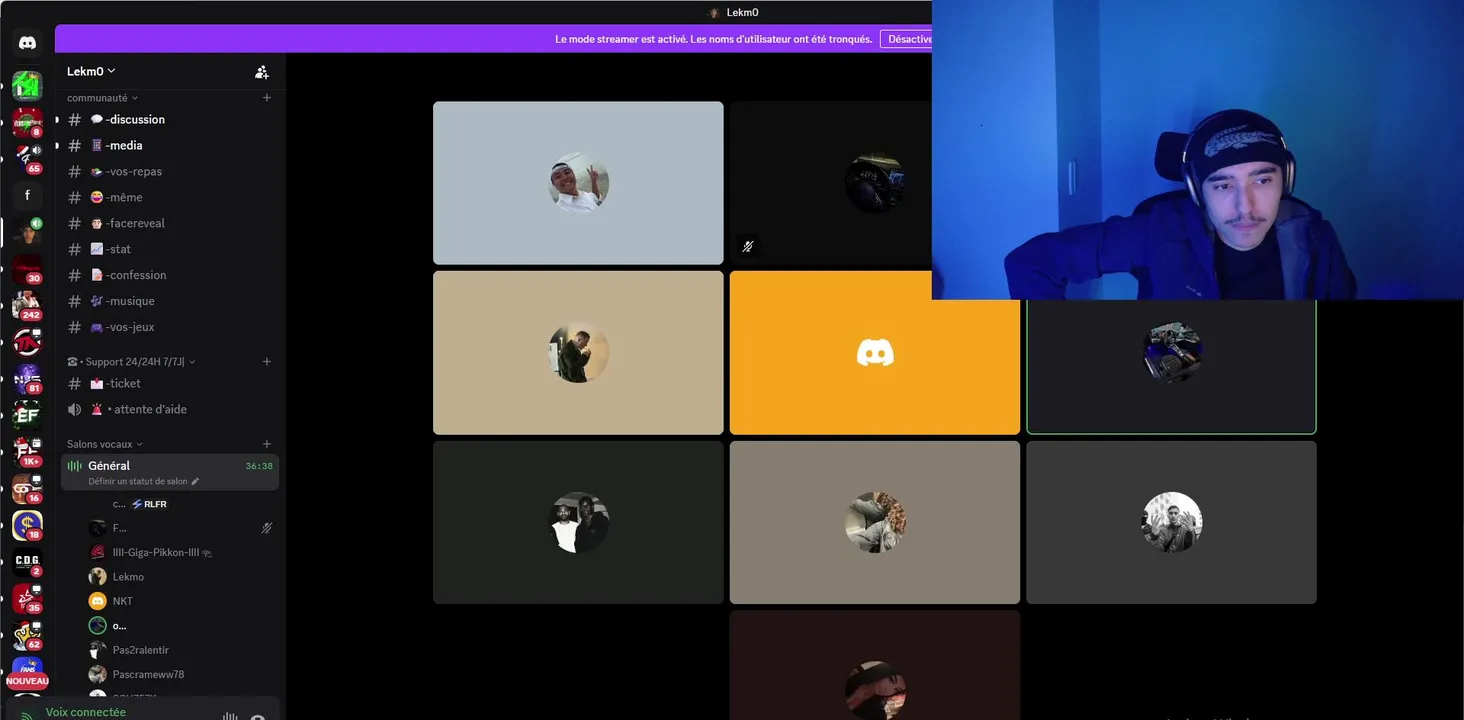The height and width of the screenshot is (720, 1464).
Task: Click the 36:38 call timer
Action: (259, 466)
